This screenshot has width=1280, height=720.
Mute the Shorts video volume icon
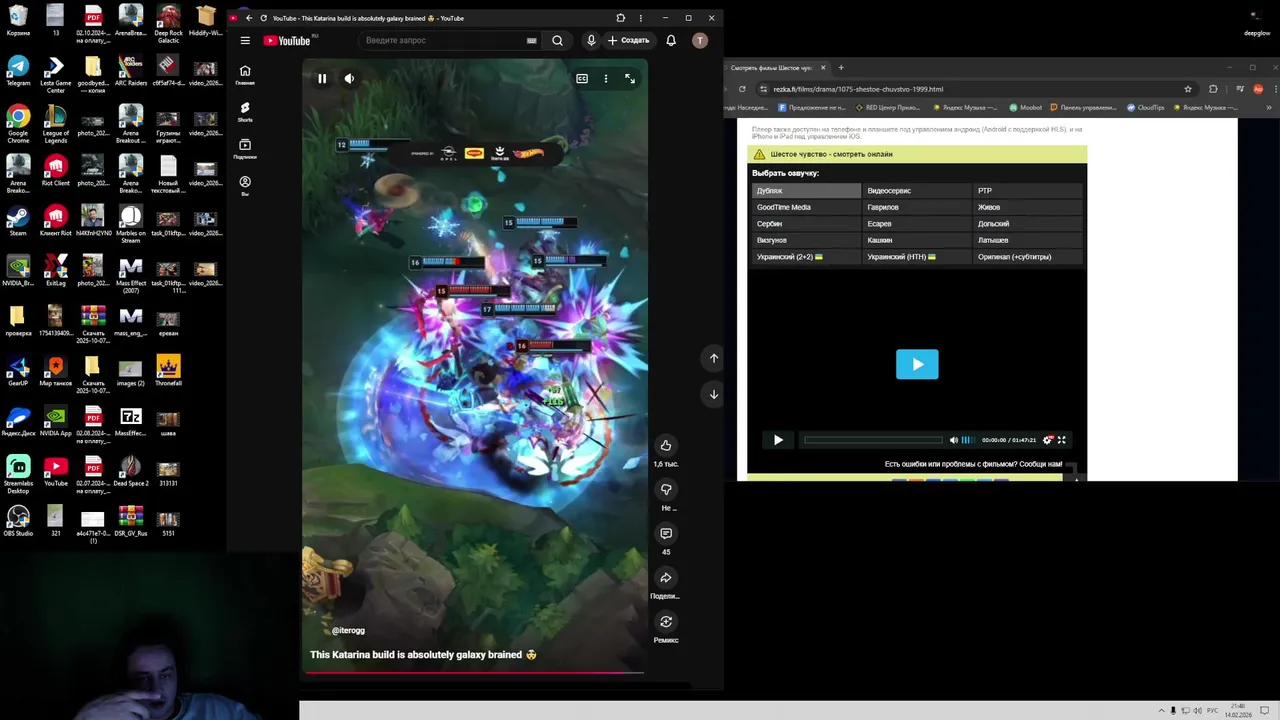349,78
